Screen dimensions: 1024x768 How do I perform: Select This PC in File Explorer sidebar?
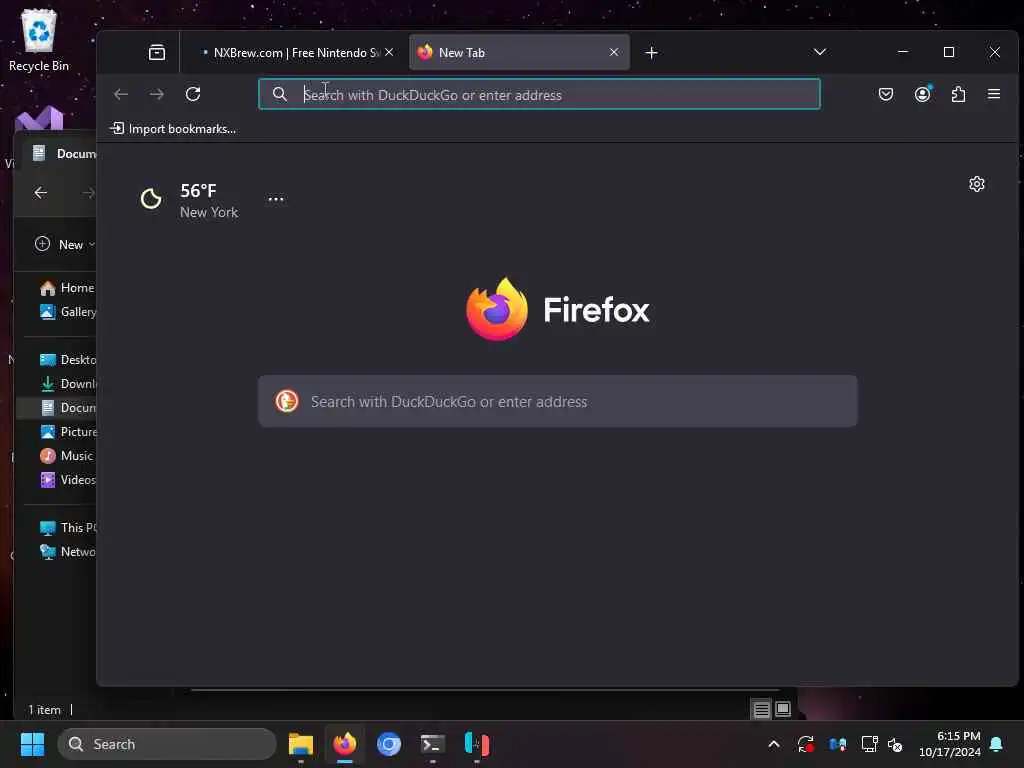[x=68, y=528]
